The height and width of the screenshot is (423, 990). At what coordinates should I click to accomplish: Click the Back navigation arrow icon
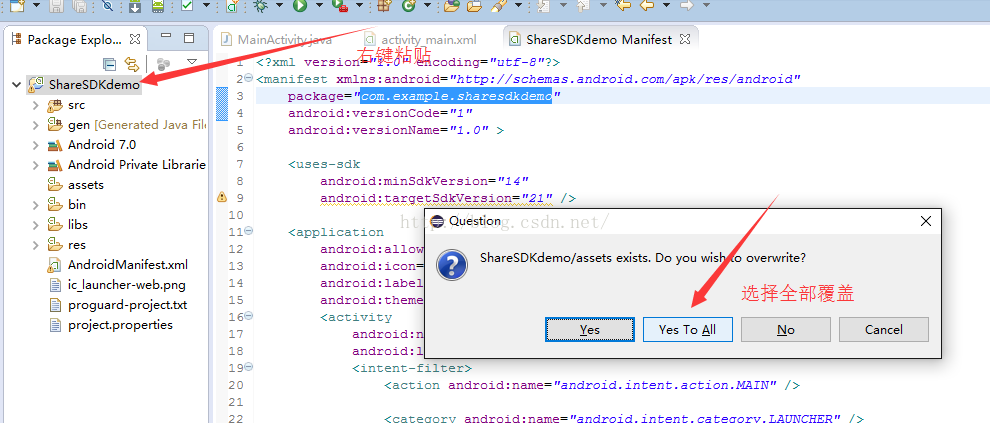click(647, 6)
